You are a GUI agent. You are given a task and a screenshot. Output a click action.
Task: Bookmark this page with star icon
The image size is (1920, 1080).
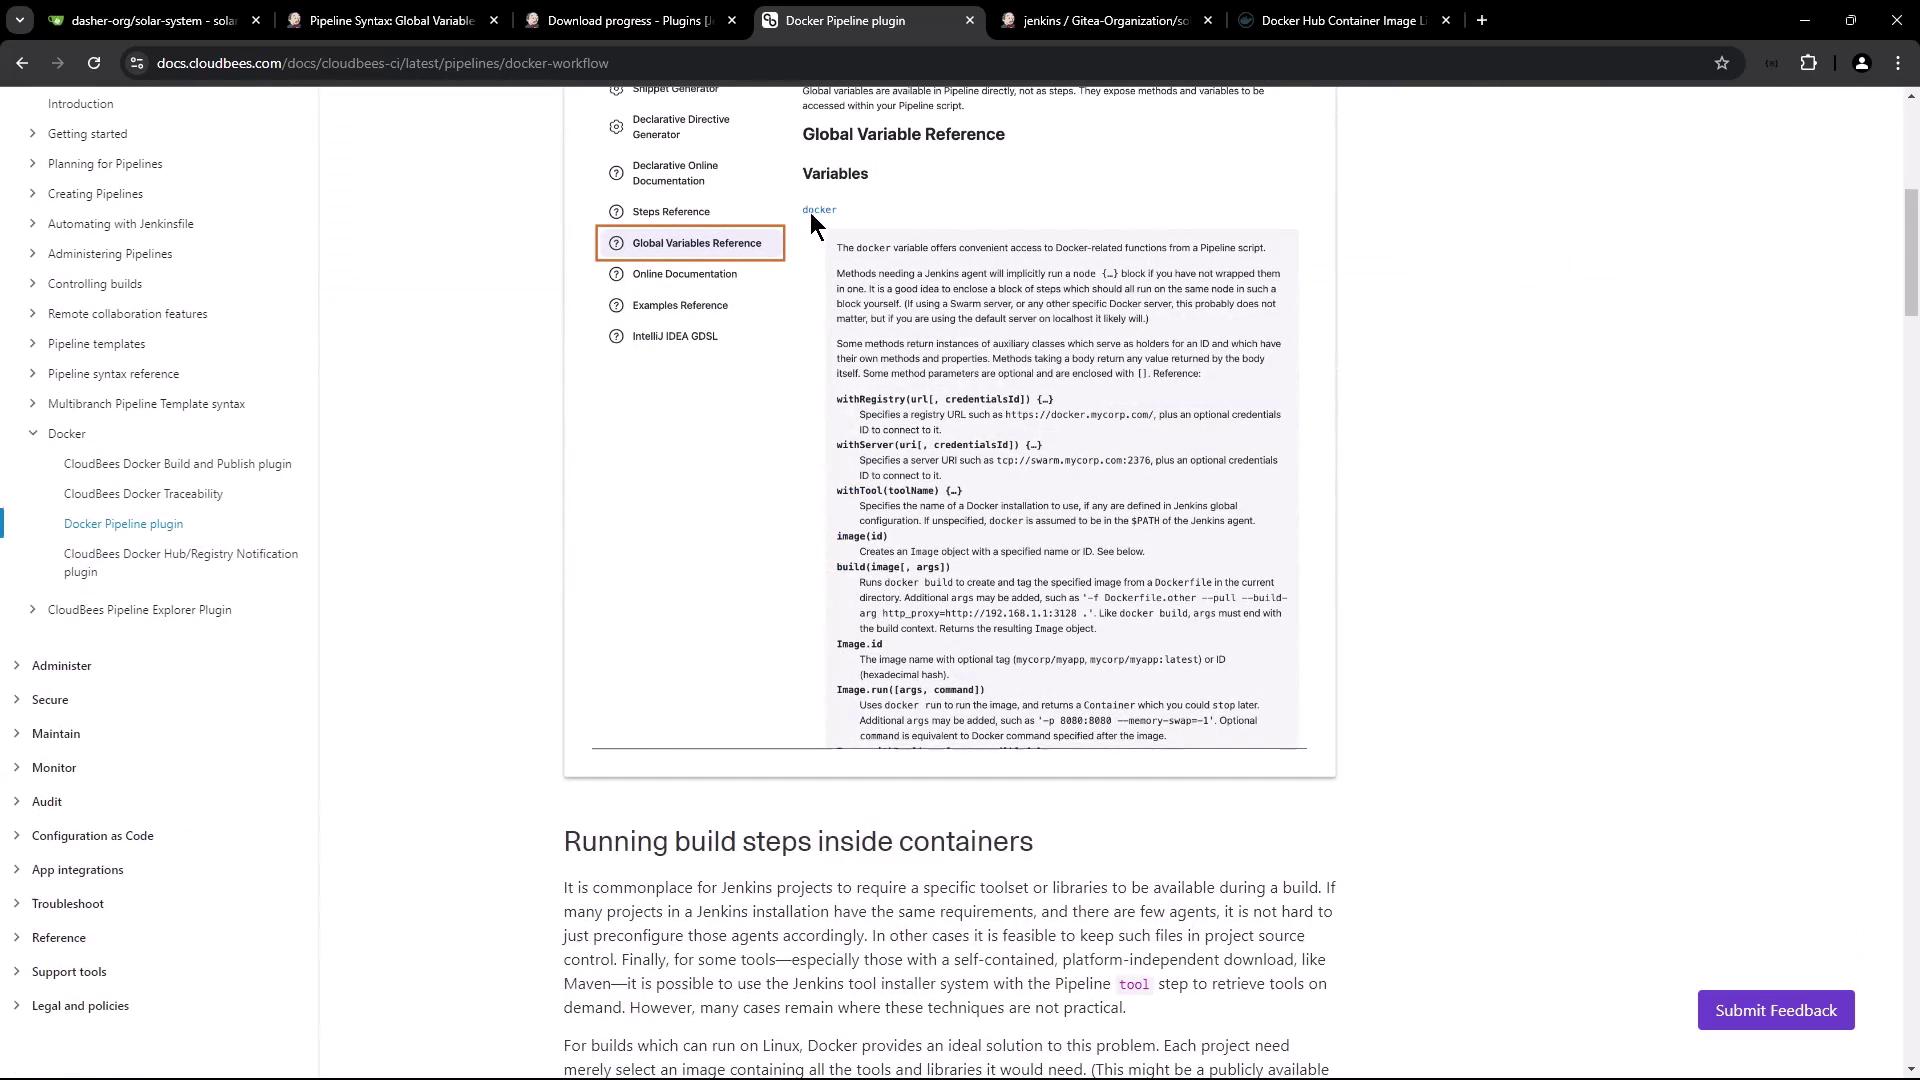pos(1721,63)
